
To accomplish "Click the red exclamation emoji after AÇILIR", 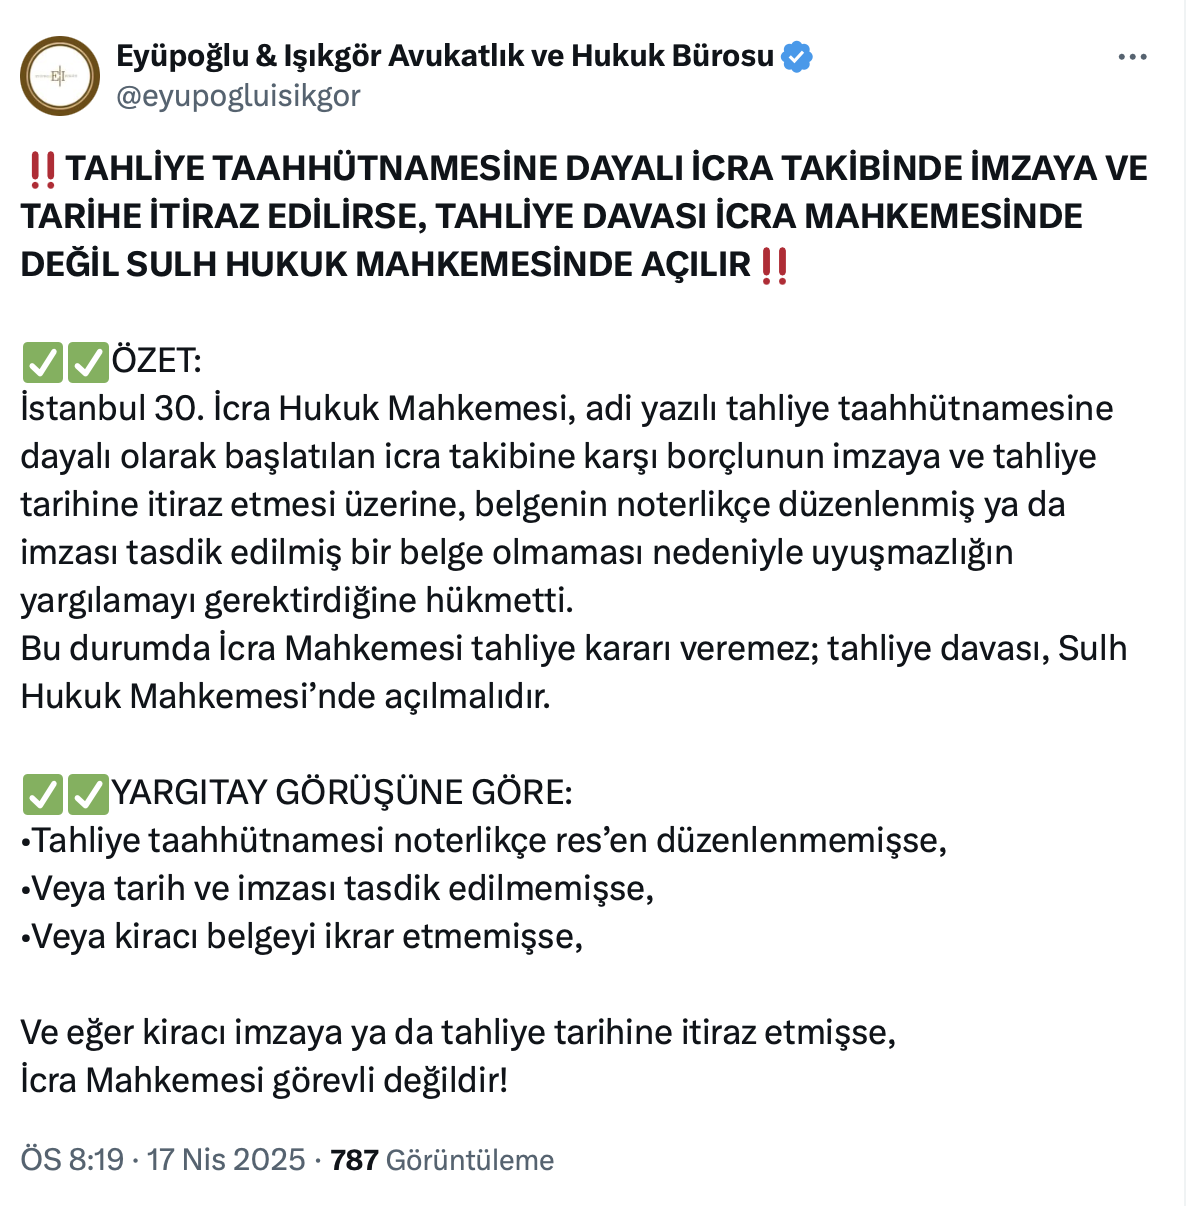I will (x=774, y=265).
